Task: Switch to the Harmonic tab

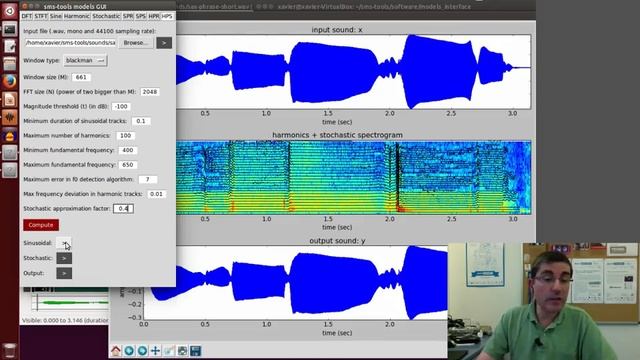Action: click(x=77, y=16)
